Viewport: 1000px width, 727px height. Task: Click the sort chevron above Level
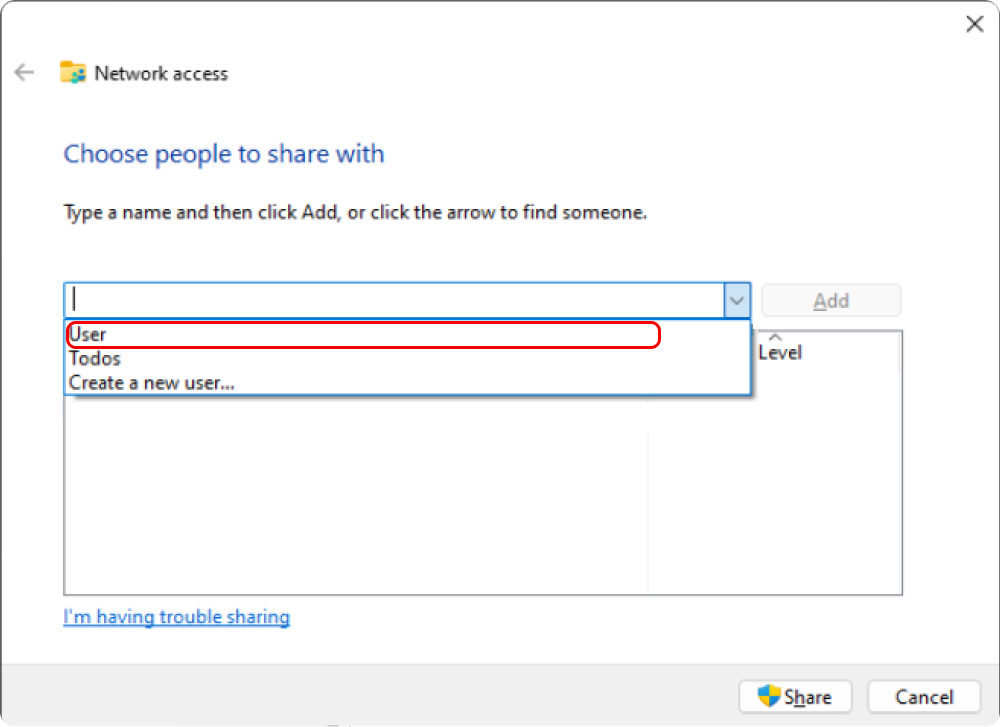pyautogui.click(x=775, y=337)
